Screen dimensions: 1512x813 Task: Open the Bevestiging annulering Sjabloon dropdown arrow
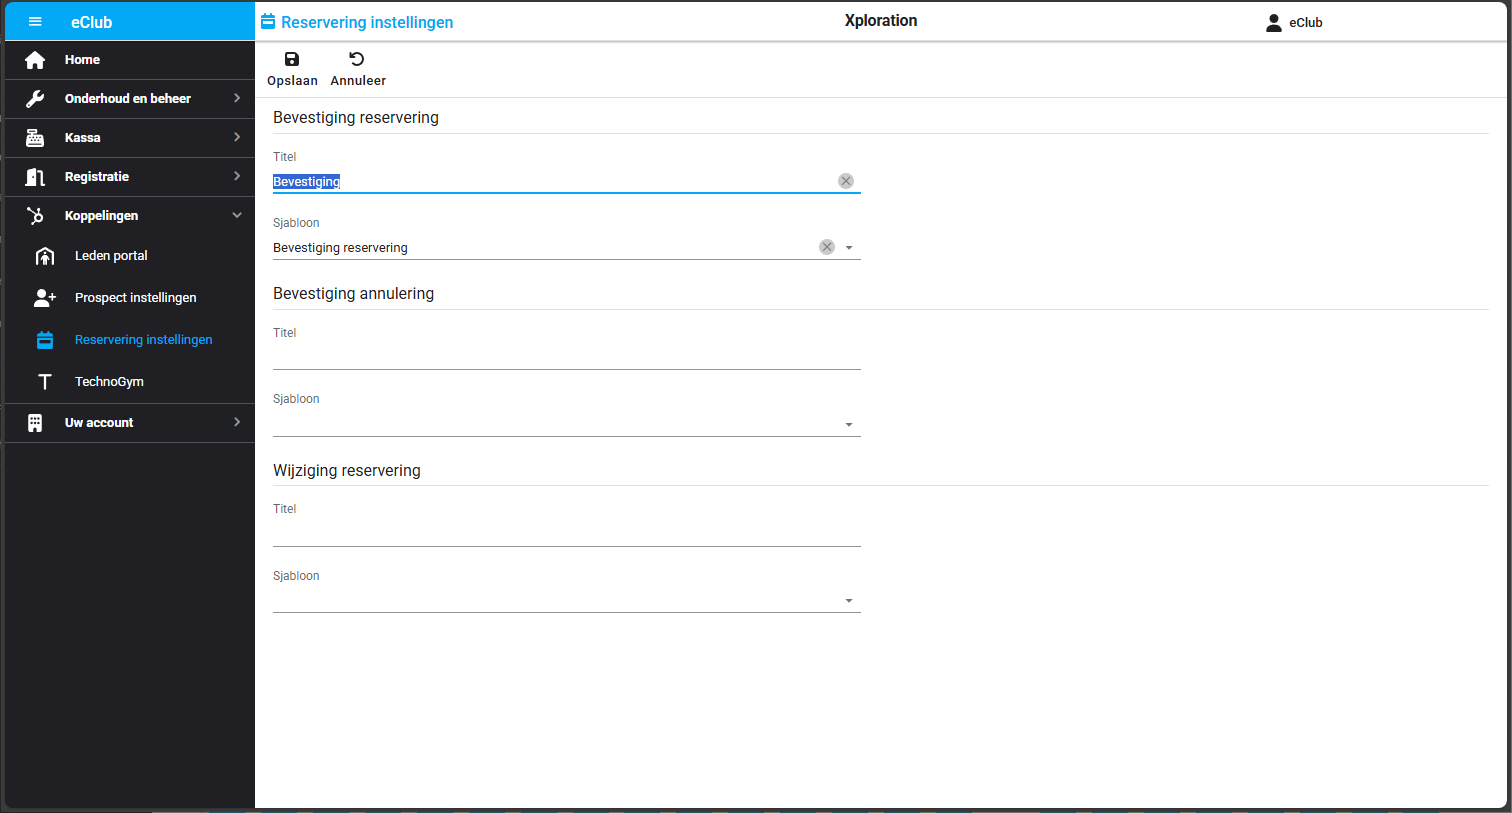pos(849,425)
